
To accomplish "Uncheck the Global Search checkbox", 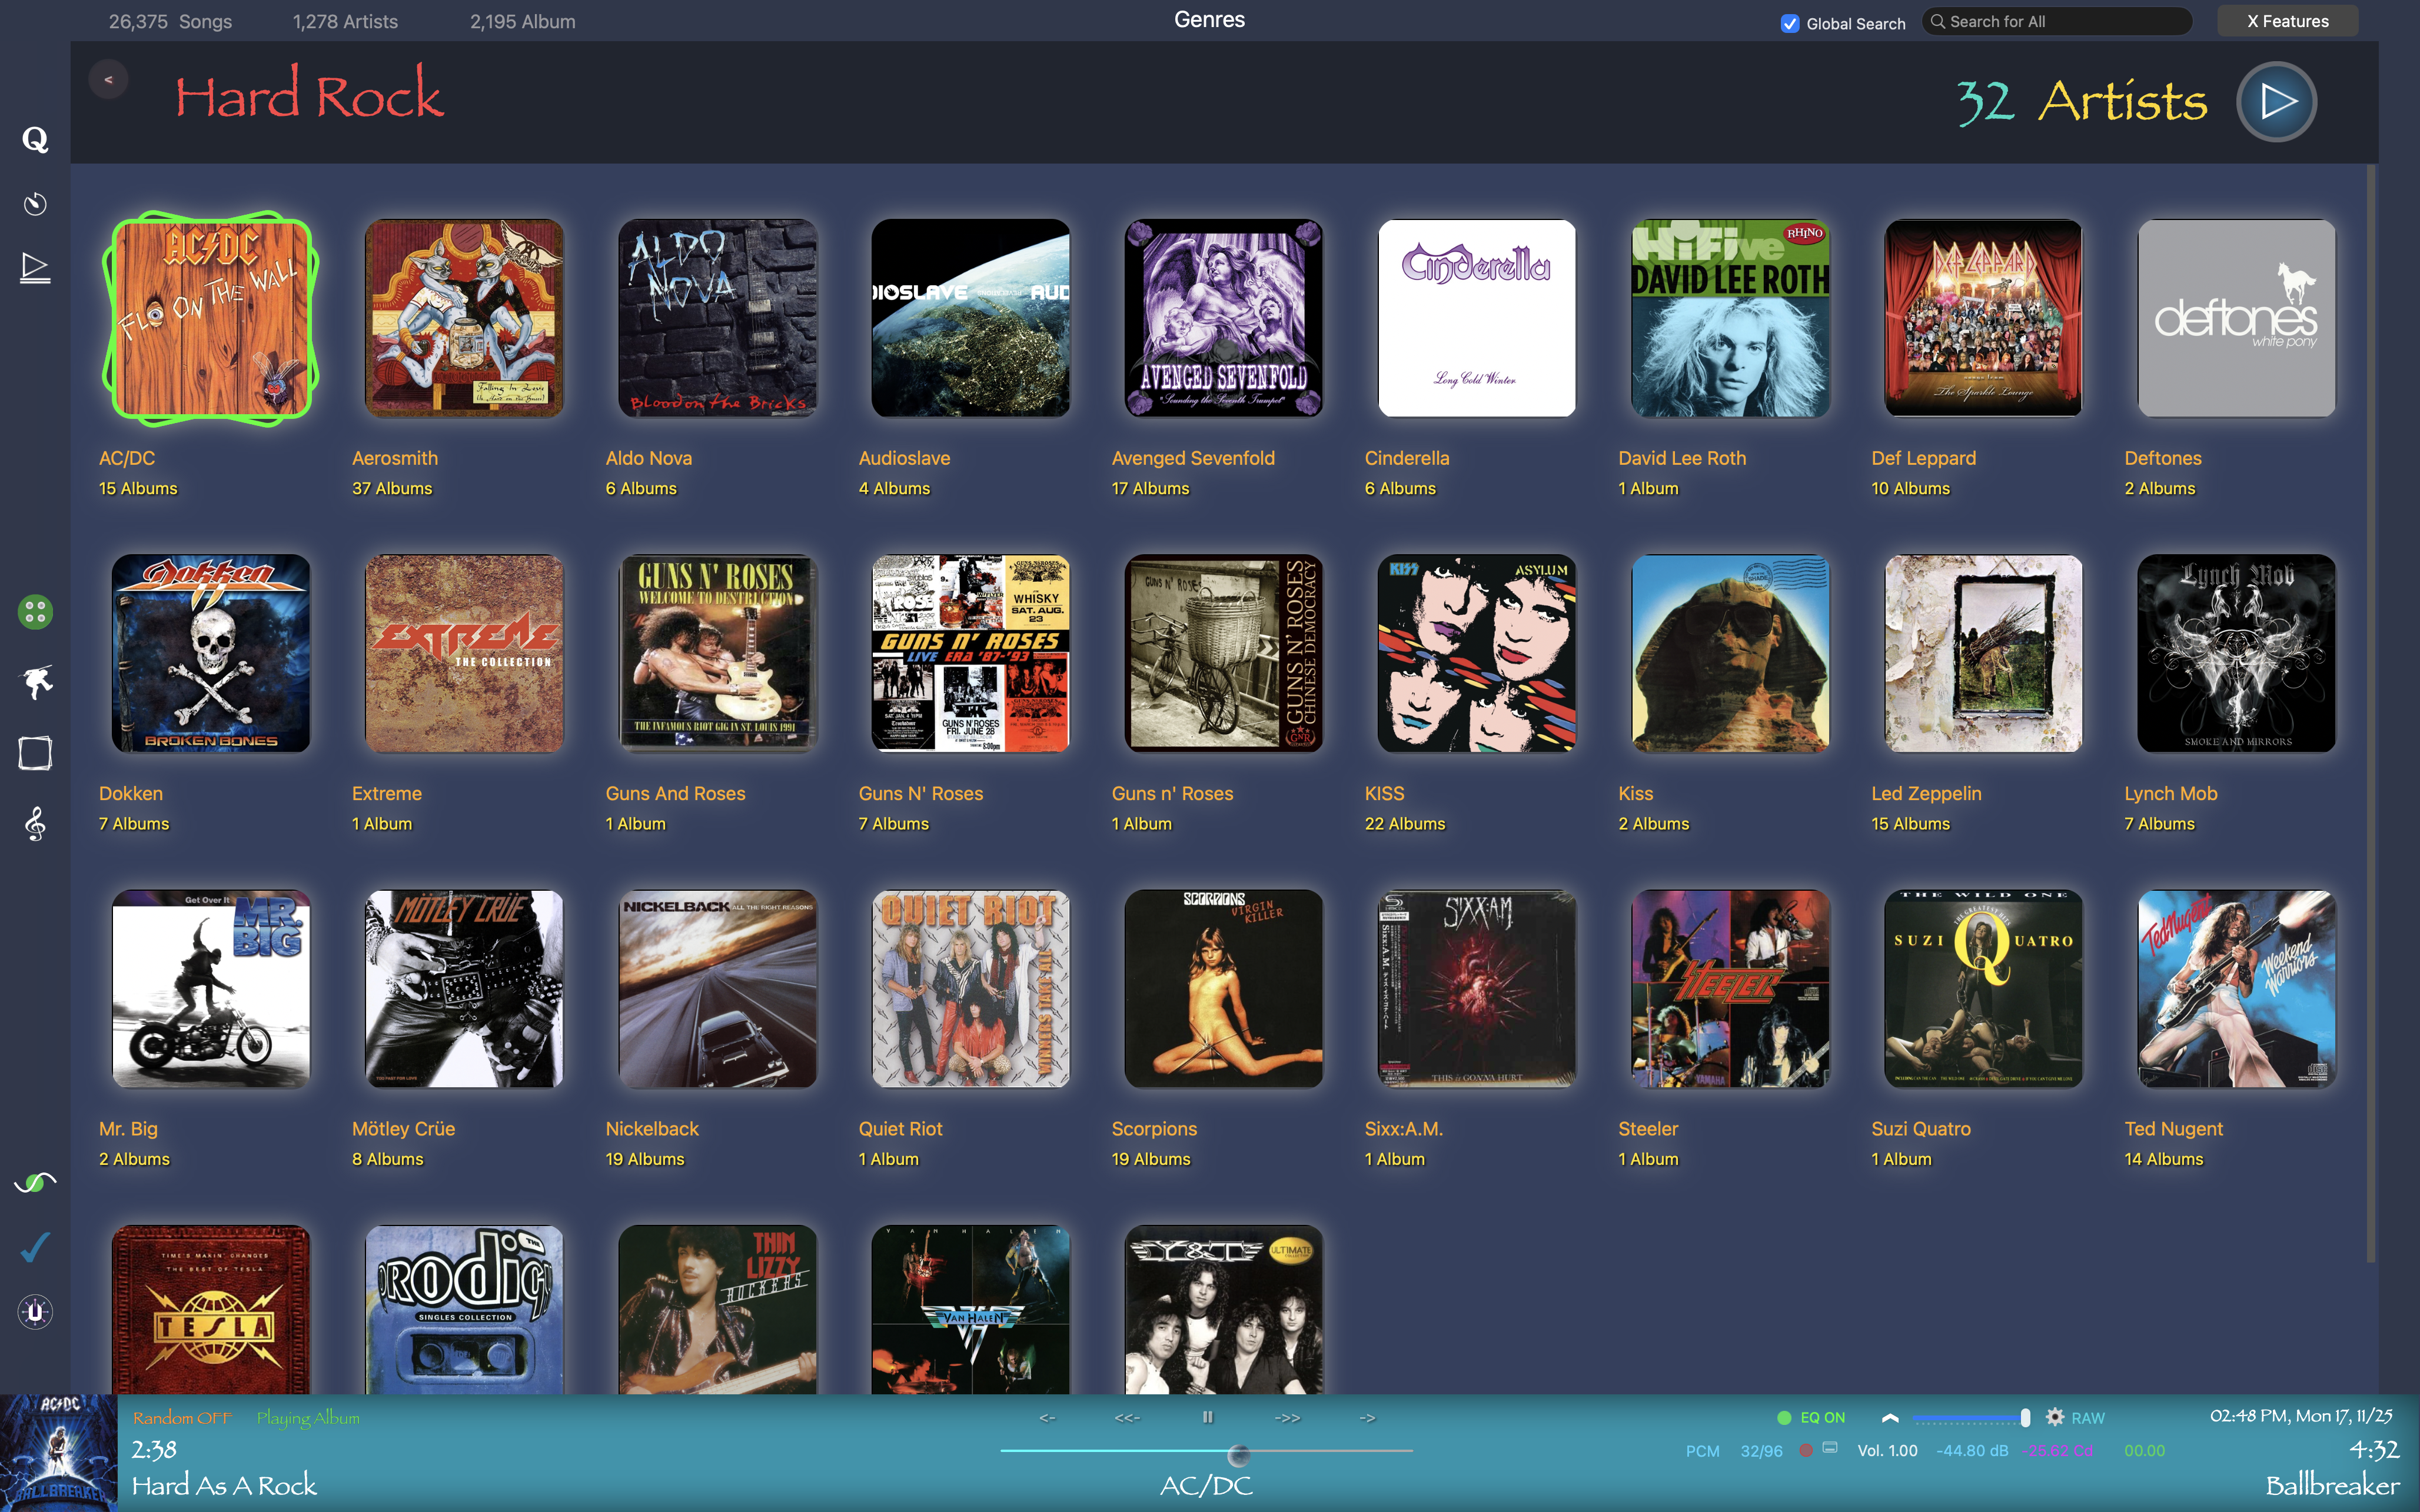I will click(x=1790, y=23).
